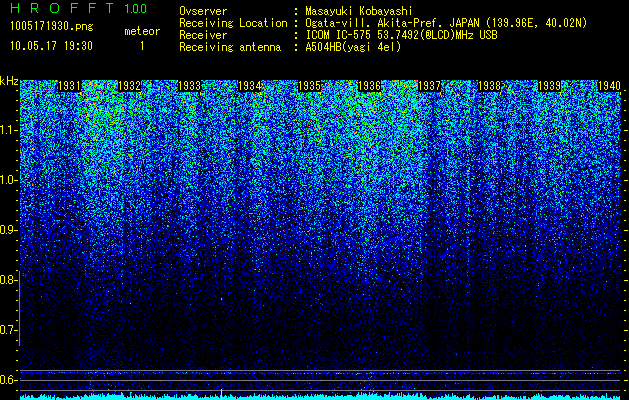Click the 'Receiving antenna' label
This screenshot has width=629, height=400.
tap(230, 47)
